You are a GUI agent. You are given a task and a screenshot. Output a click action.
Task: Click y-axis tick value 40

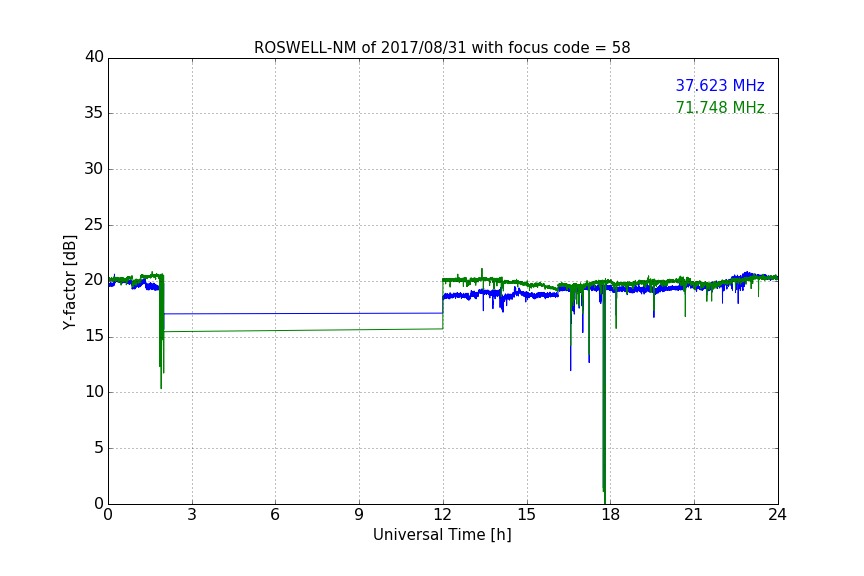pyautogui.click(x=94, y=57)
